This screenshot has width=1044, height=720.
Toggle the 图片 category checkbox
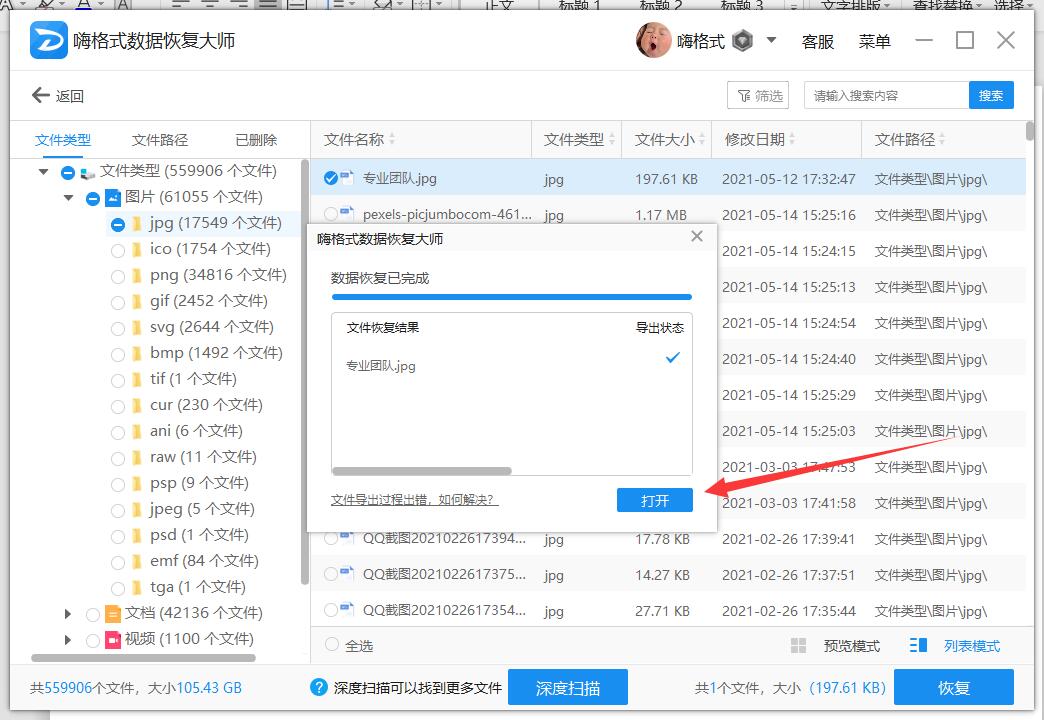coord(93,198)
